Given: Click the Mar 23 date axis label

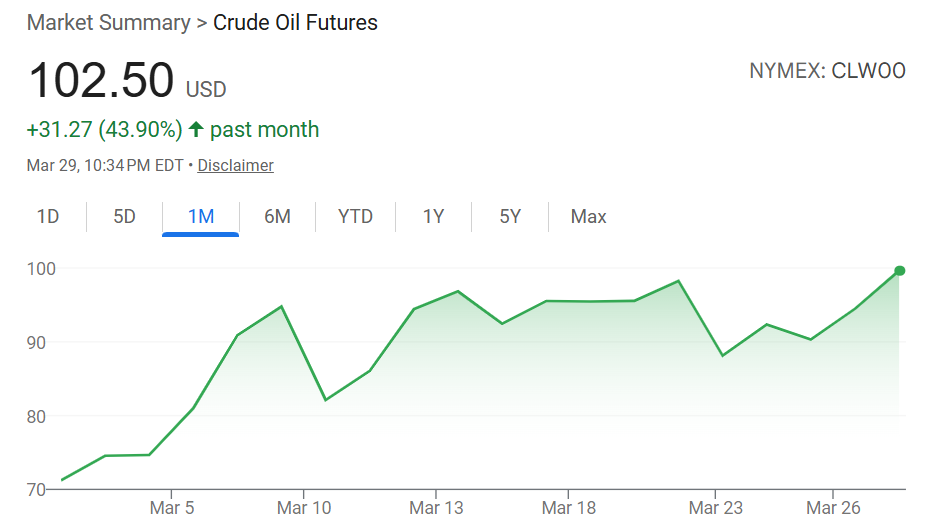Looking at the screenshot, I should [716, 508].
